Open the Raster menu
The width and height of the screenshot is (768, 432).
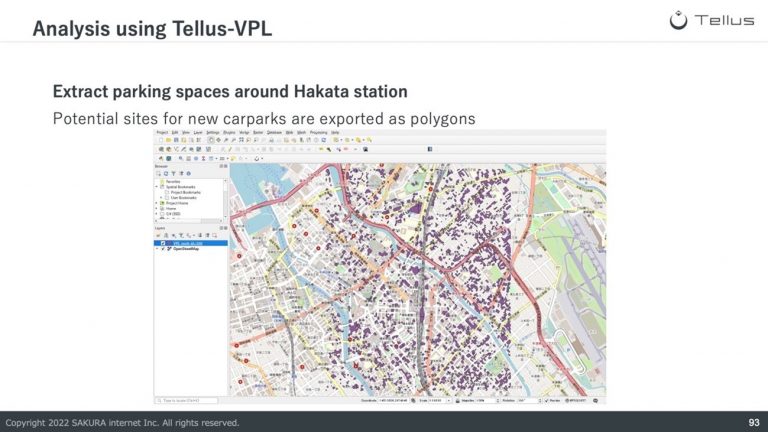[258, 133]
